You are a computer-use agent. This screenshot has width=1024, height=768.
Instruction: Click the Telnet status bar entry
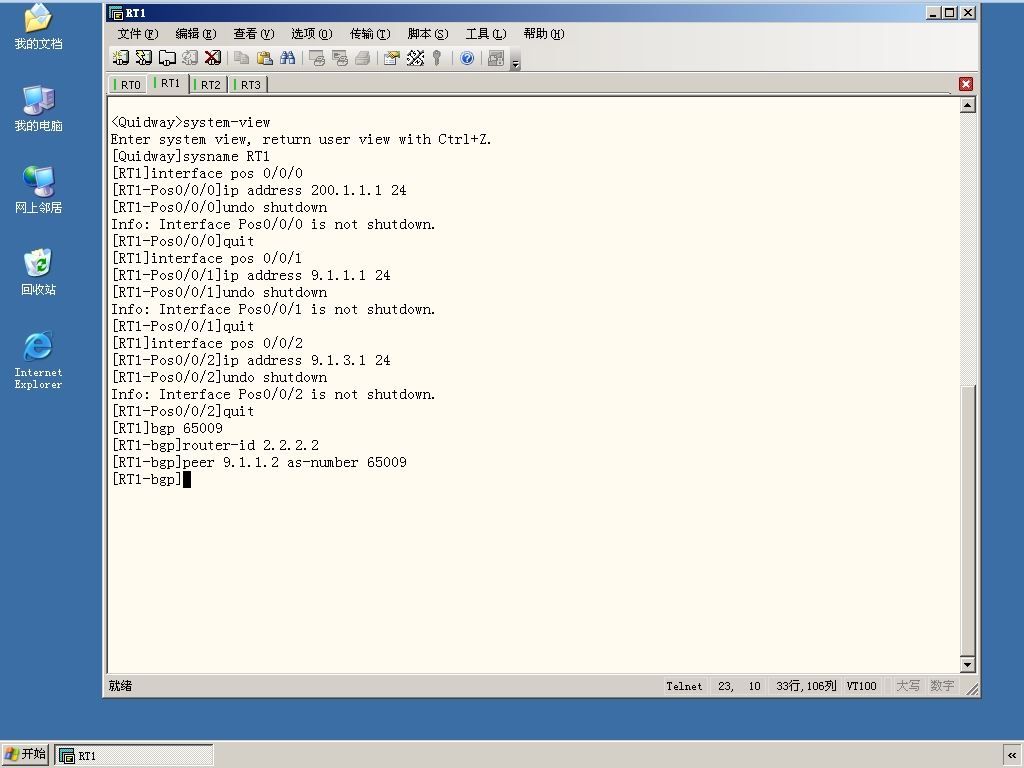pos(684,686)
